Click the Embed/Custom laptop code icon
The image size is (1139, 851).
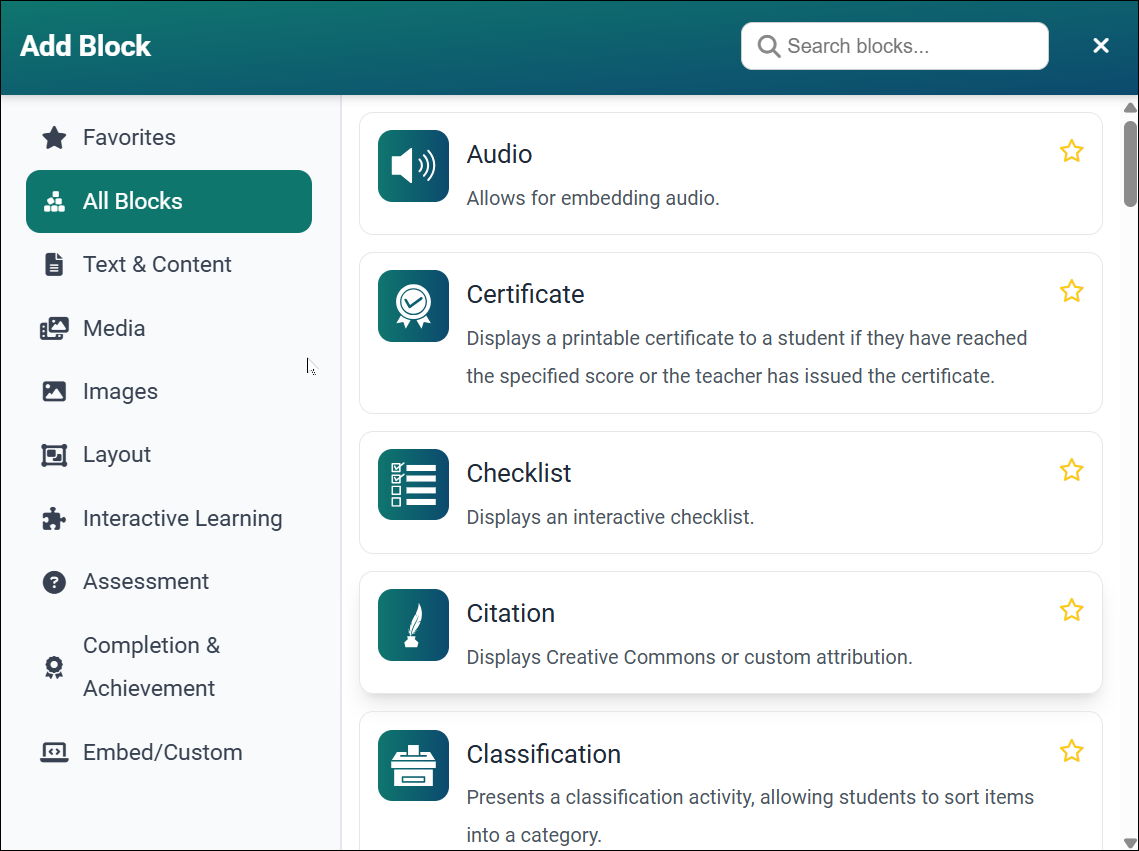pyautogui.click(x=54, y=752)
